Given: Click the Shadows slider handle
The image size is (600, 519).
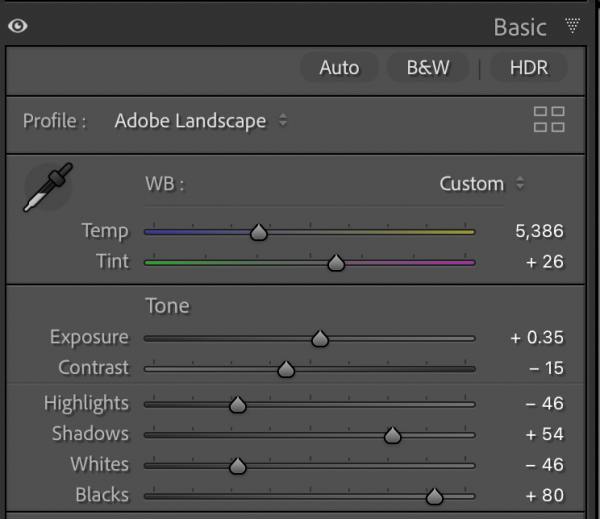Looking at the screenshot, I should [392, 435].
